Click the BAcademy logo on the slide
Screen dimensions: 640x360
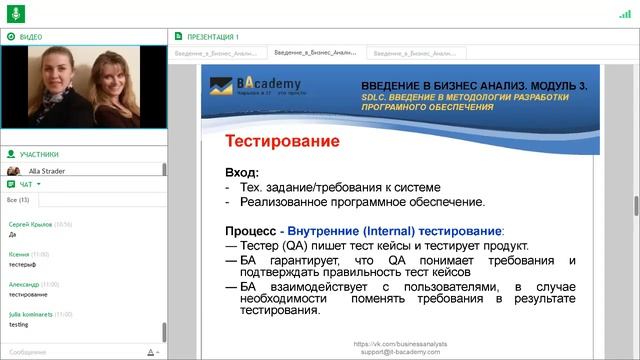pyautogui.click(x=258, y=86)
